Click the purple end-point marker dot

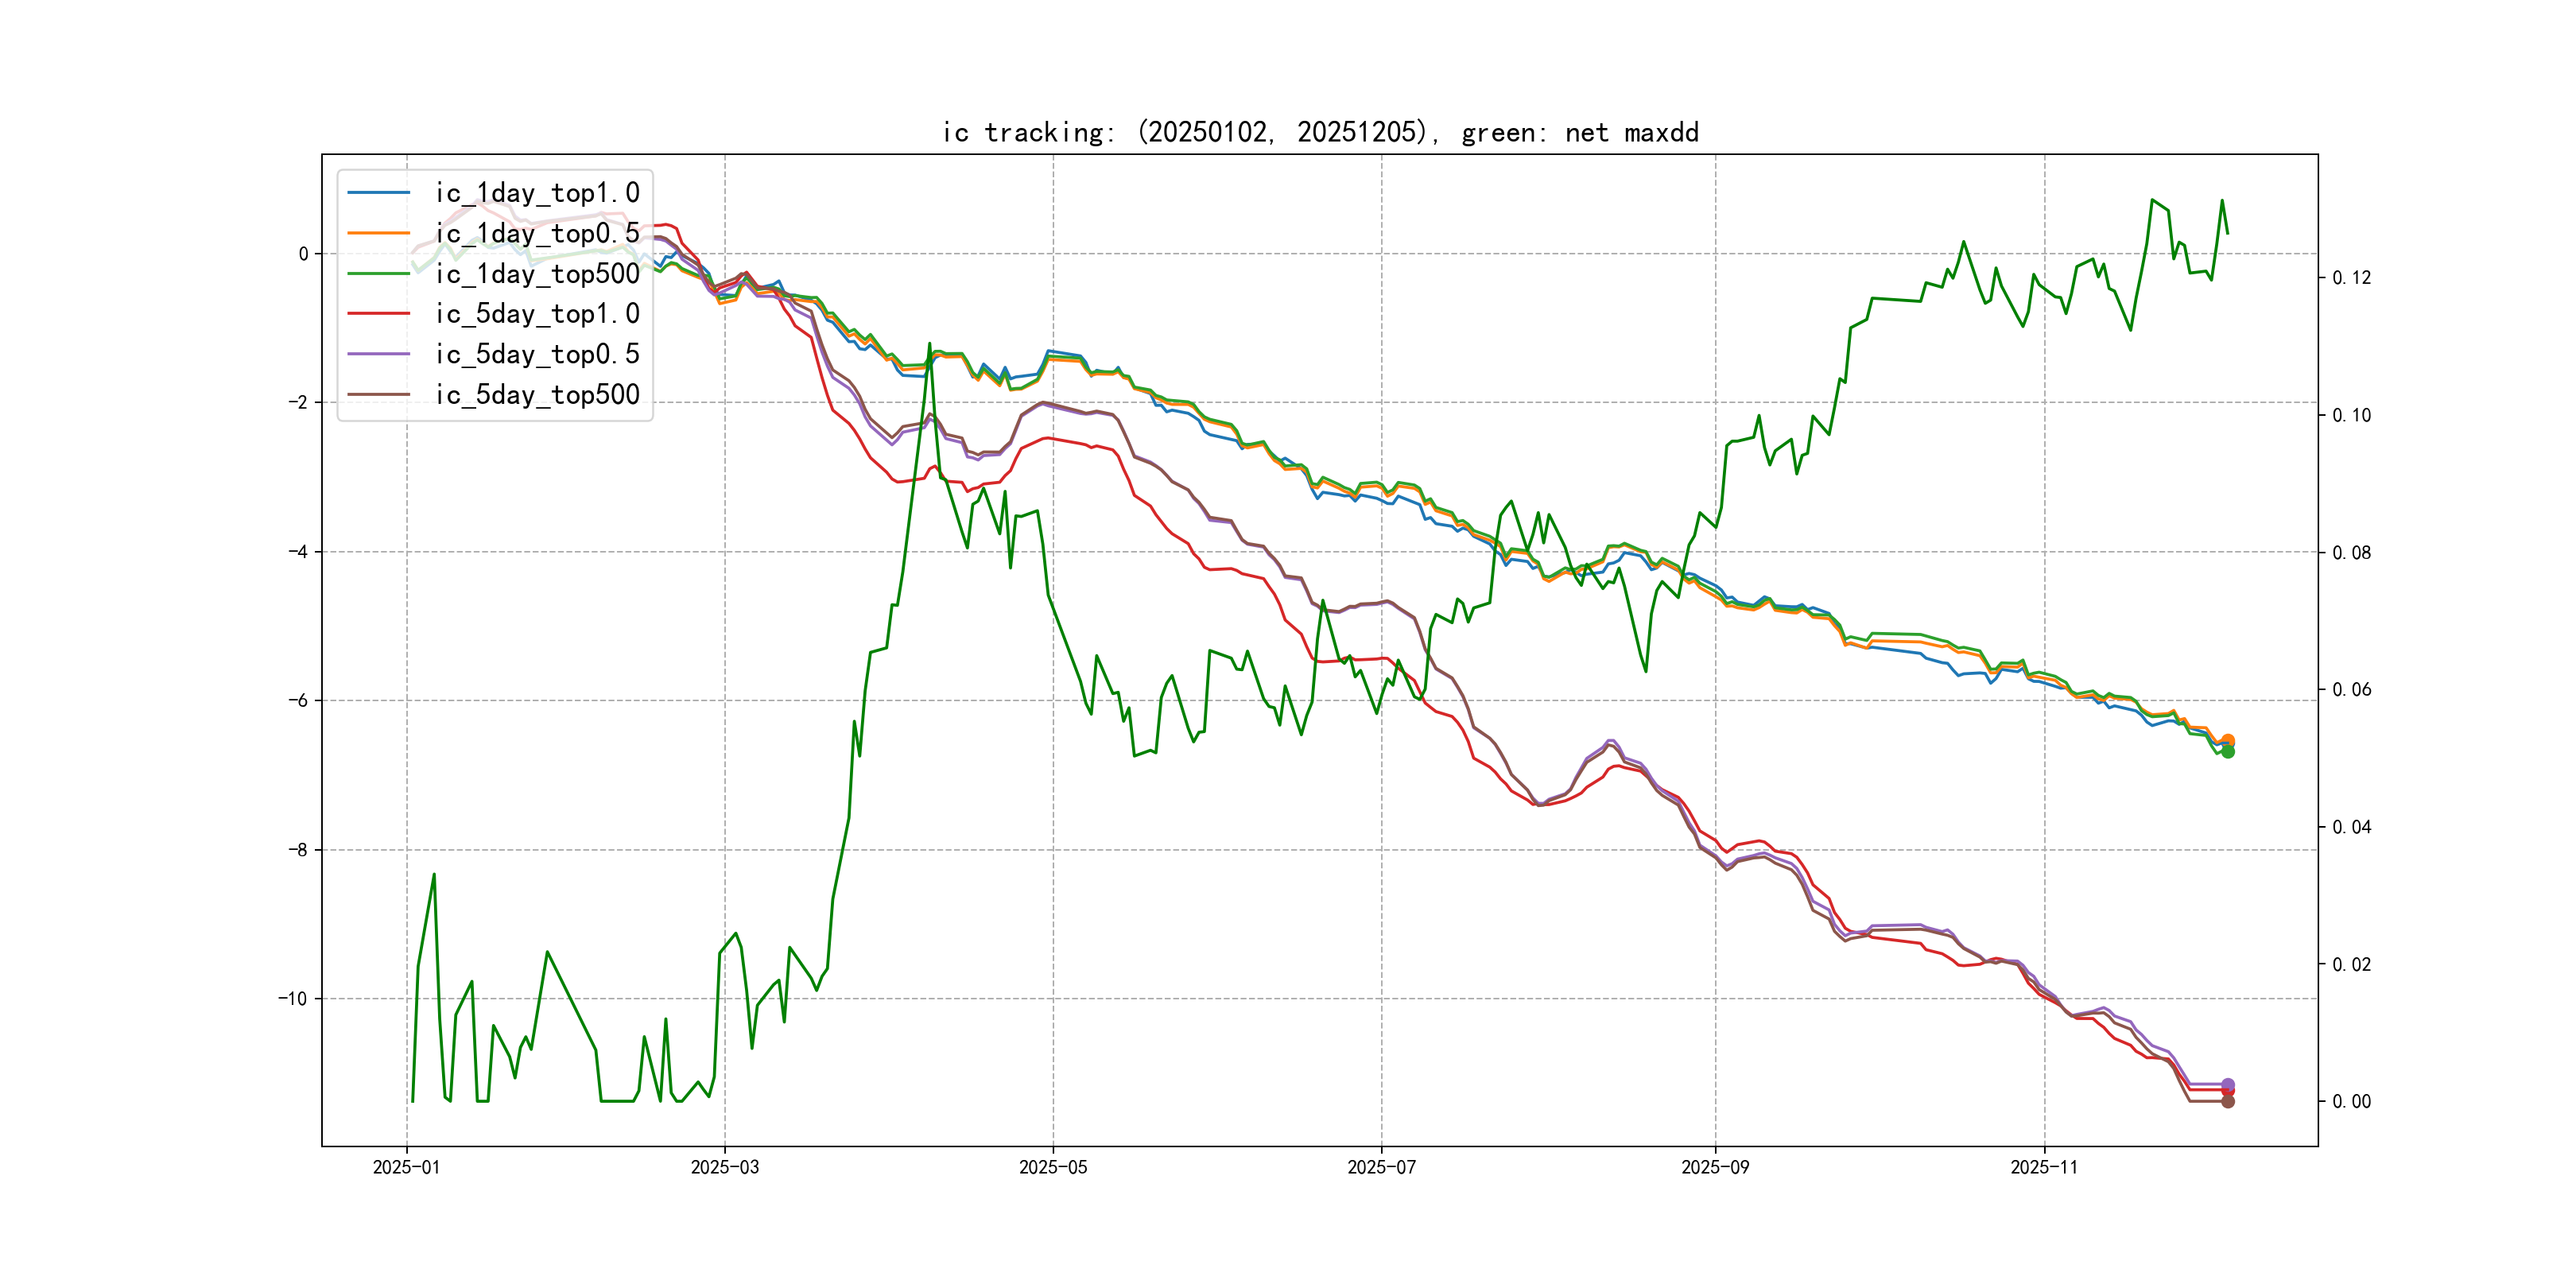tap(2228, 1084)
